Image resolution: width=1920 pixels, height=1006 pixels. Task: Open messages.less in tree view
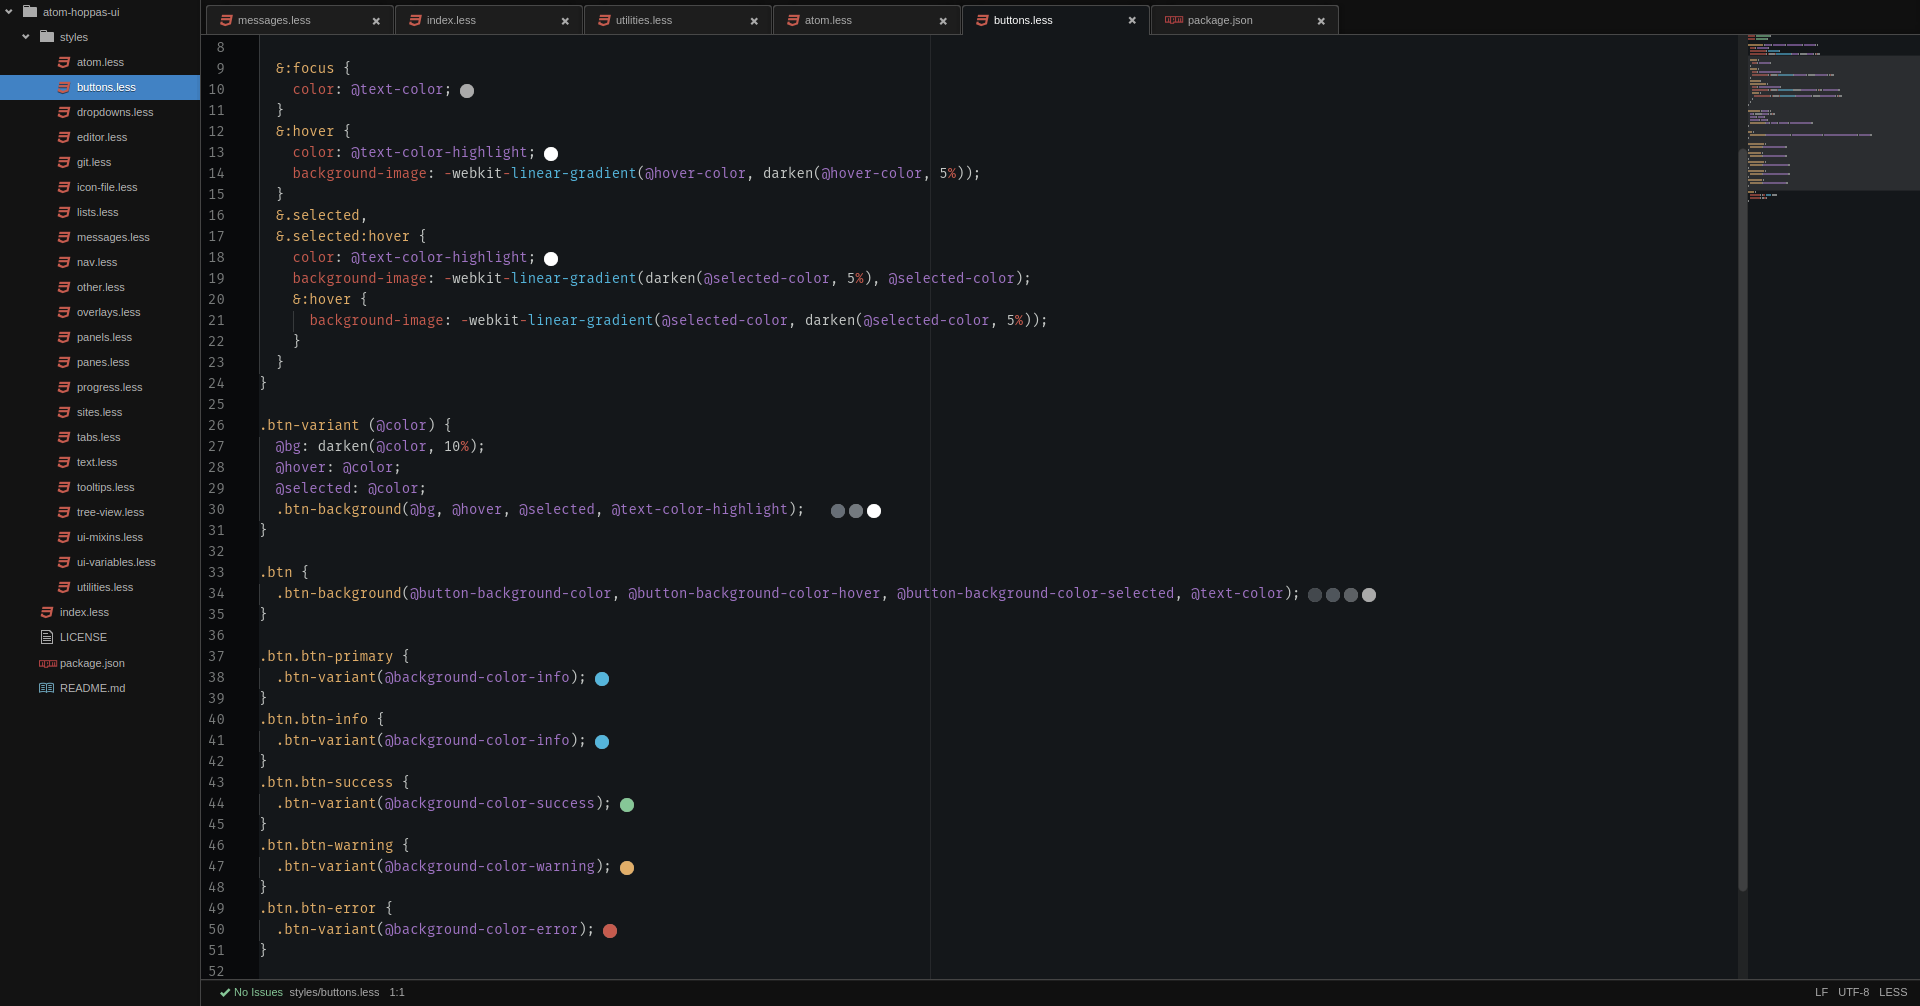(100, 237)
